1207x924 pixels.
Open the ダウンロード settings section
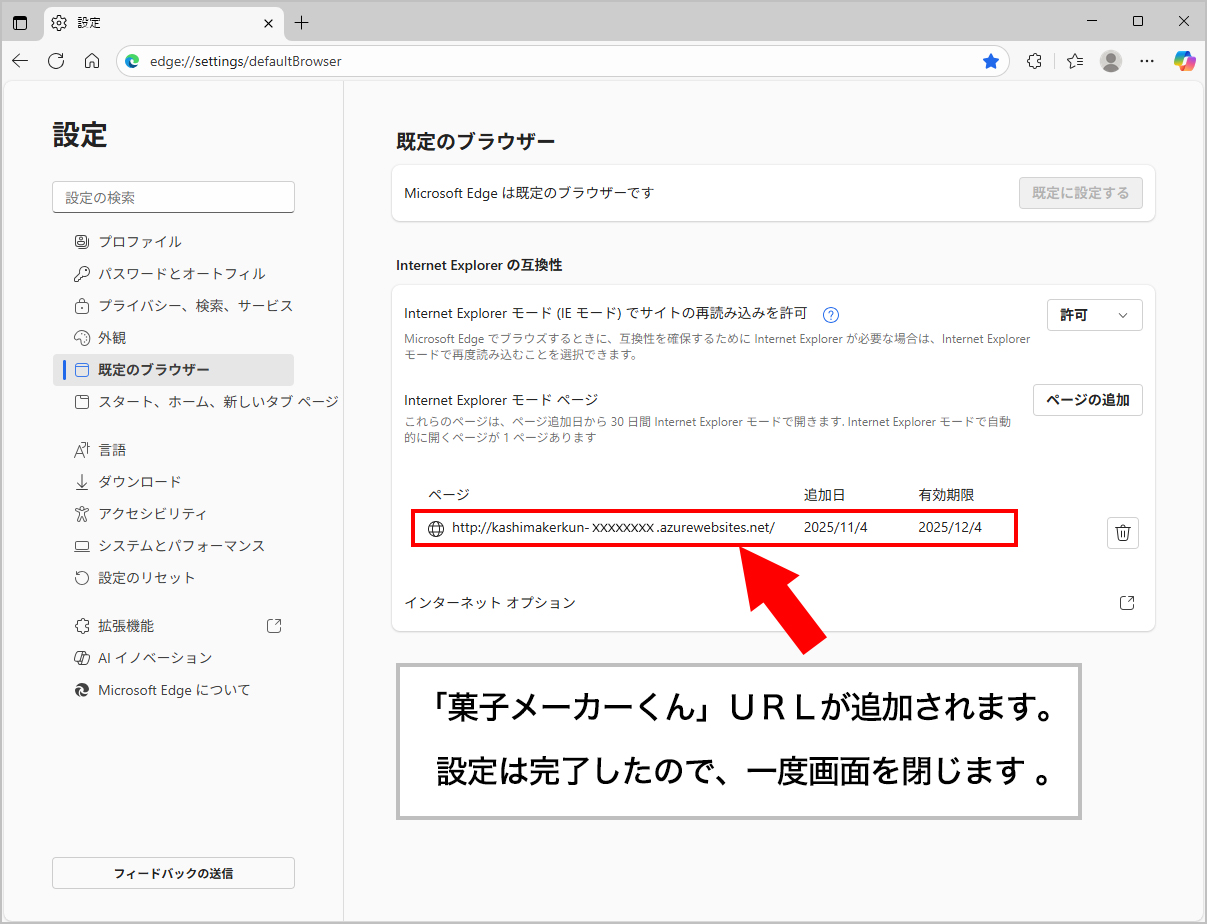coord(139,482)
